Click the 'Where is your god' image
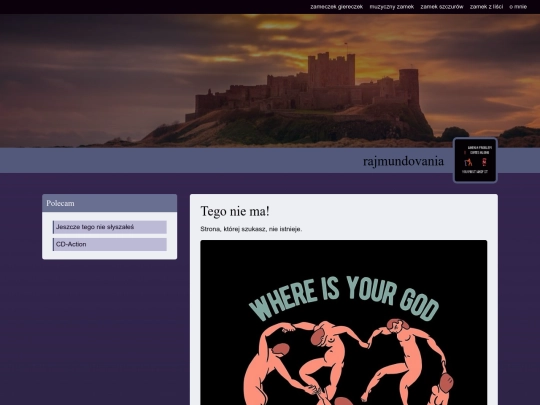The image size is (540, 405). coord(344,323)
